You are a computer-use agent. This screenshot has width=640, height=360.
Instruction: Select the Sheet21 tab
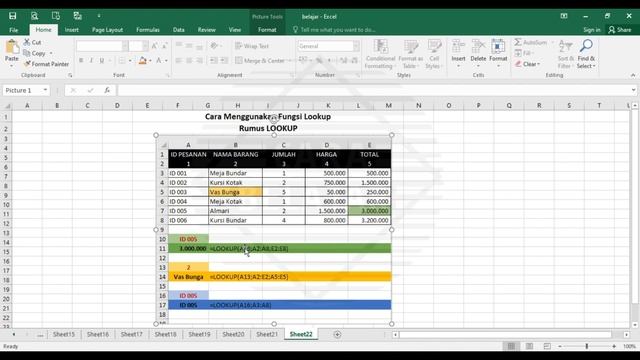pos(267,334)
